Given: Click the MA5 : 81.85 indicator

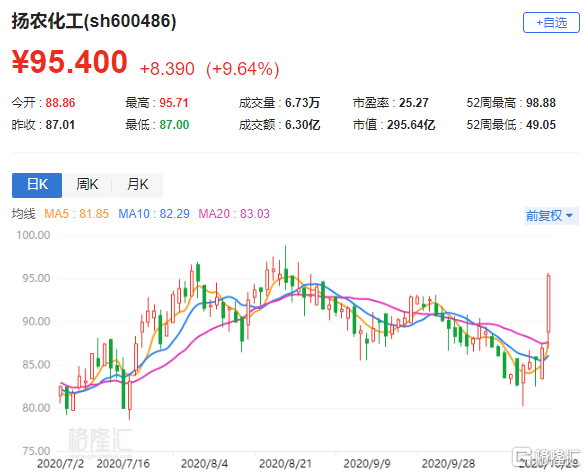Looking at the screenshot, I should pyautogui.click(x=76, y=214).
